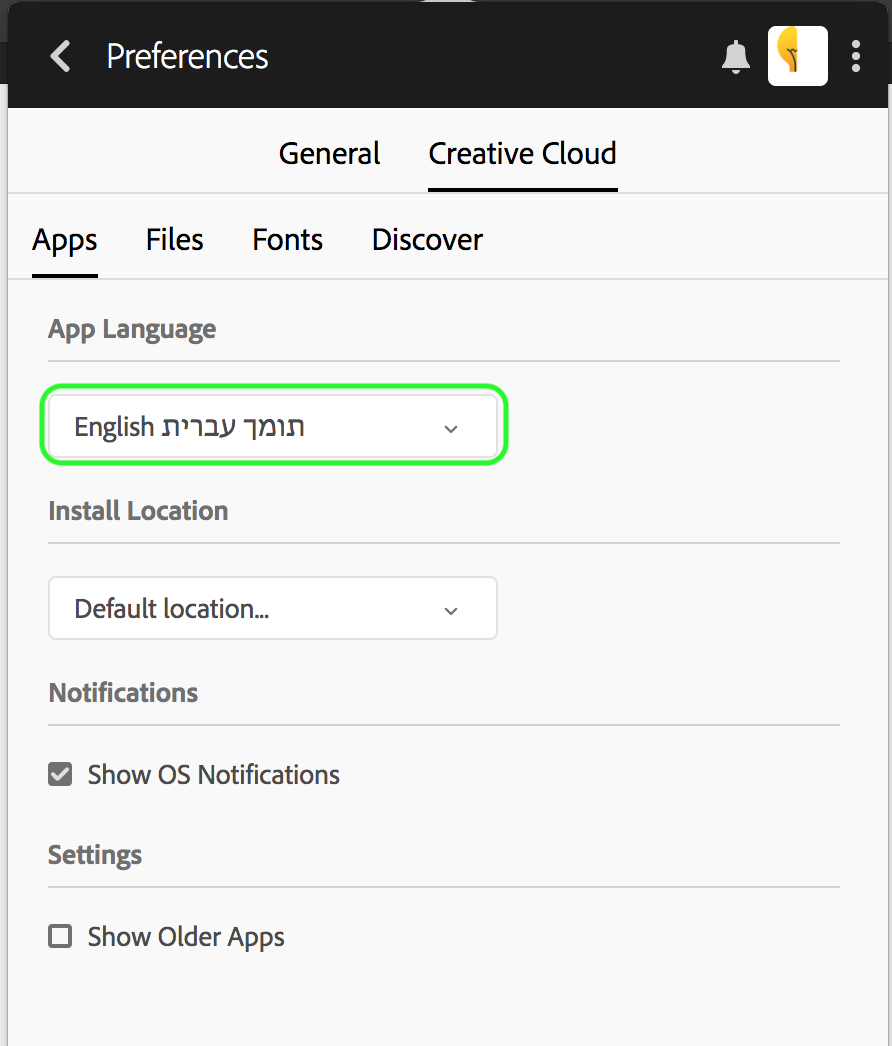Click the Show Older Apps label text
The width and height of the screenshot is (892, 1046).
click(186, 937)
